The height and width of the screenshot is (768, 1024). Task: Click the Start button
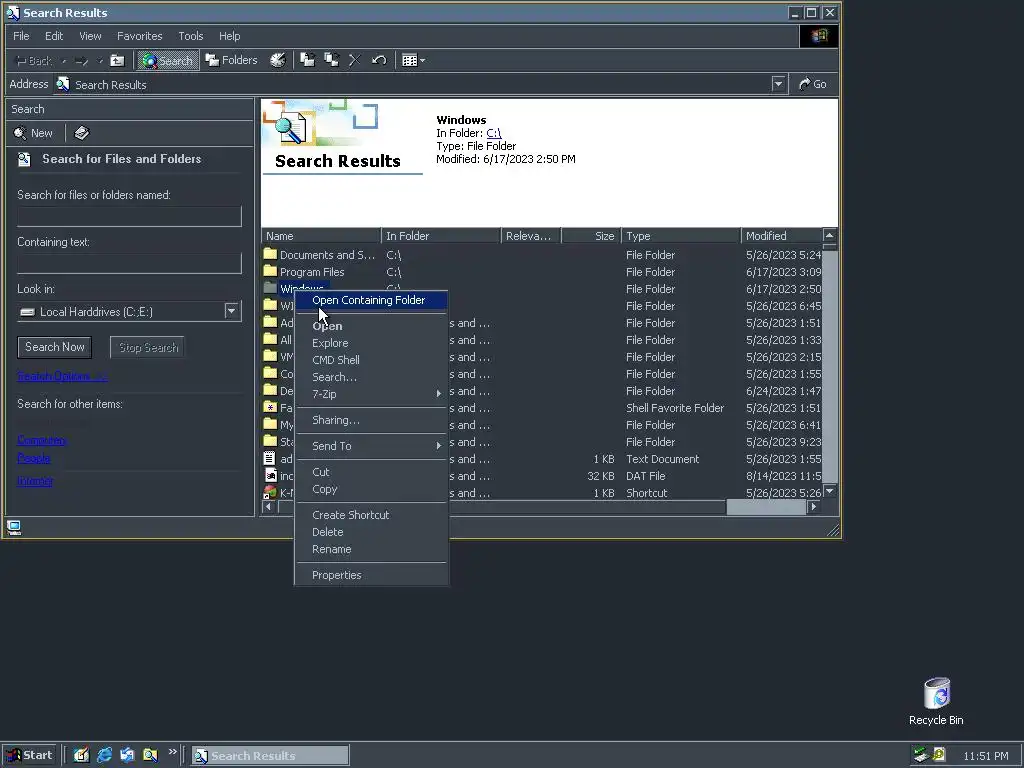click(x=29, y=756)
